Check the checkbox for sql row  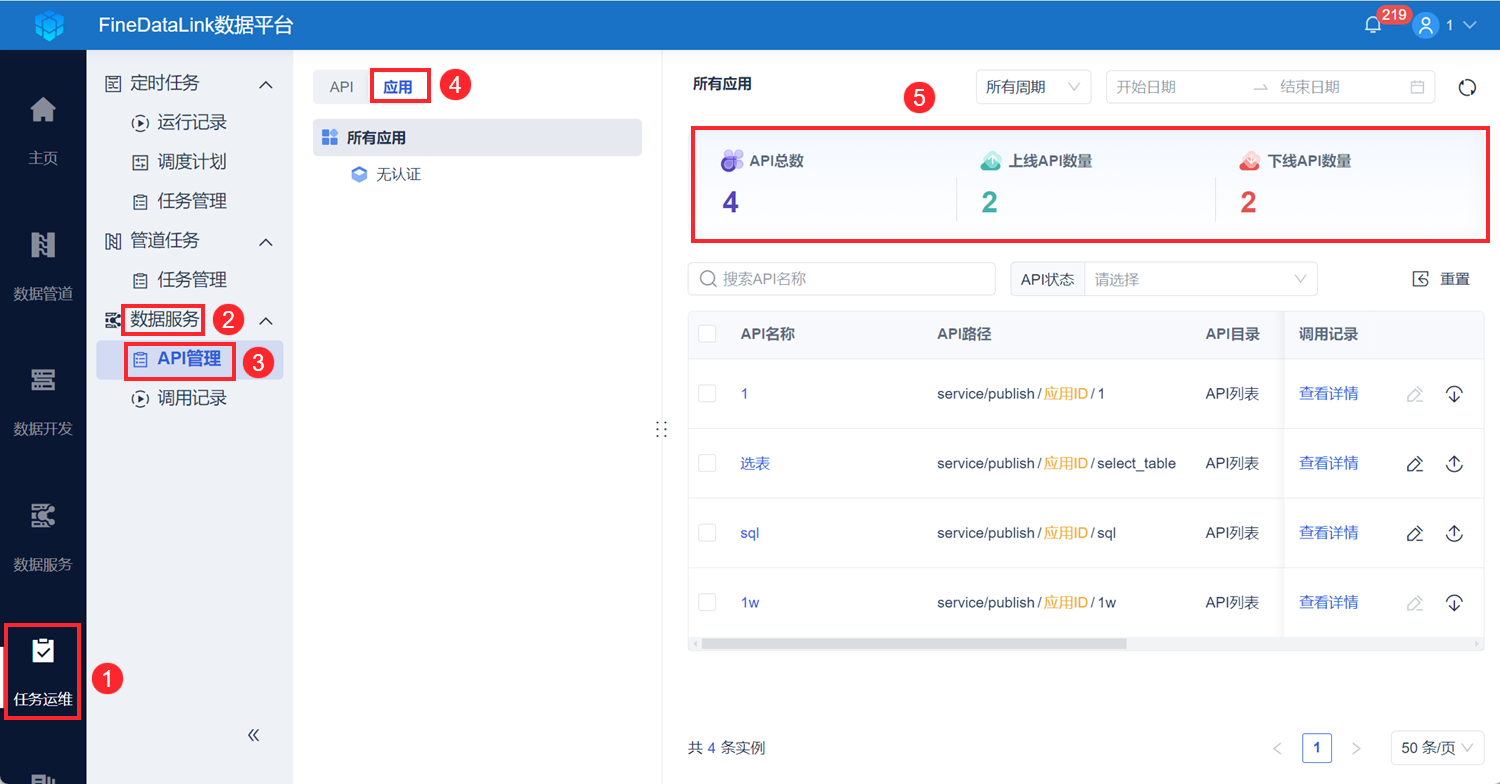click(707, 533)
